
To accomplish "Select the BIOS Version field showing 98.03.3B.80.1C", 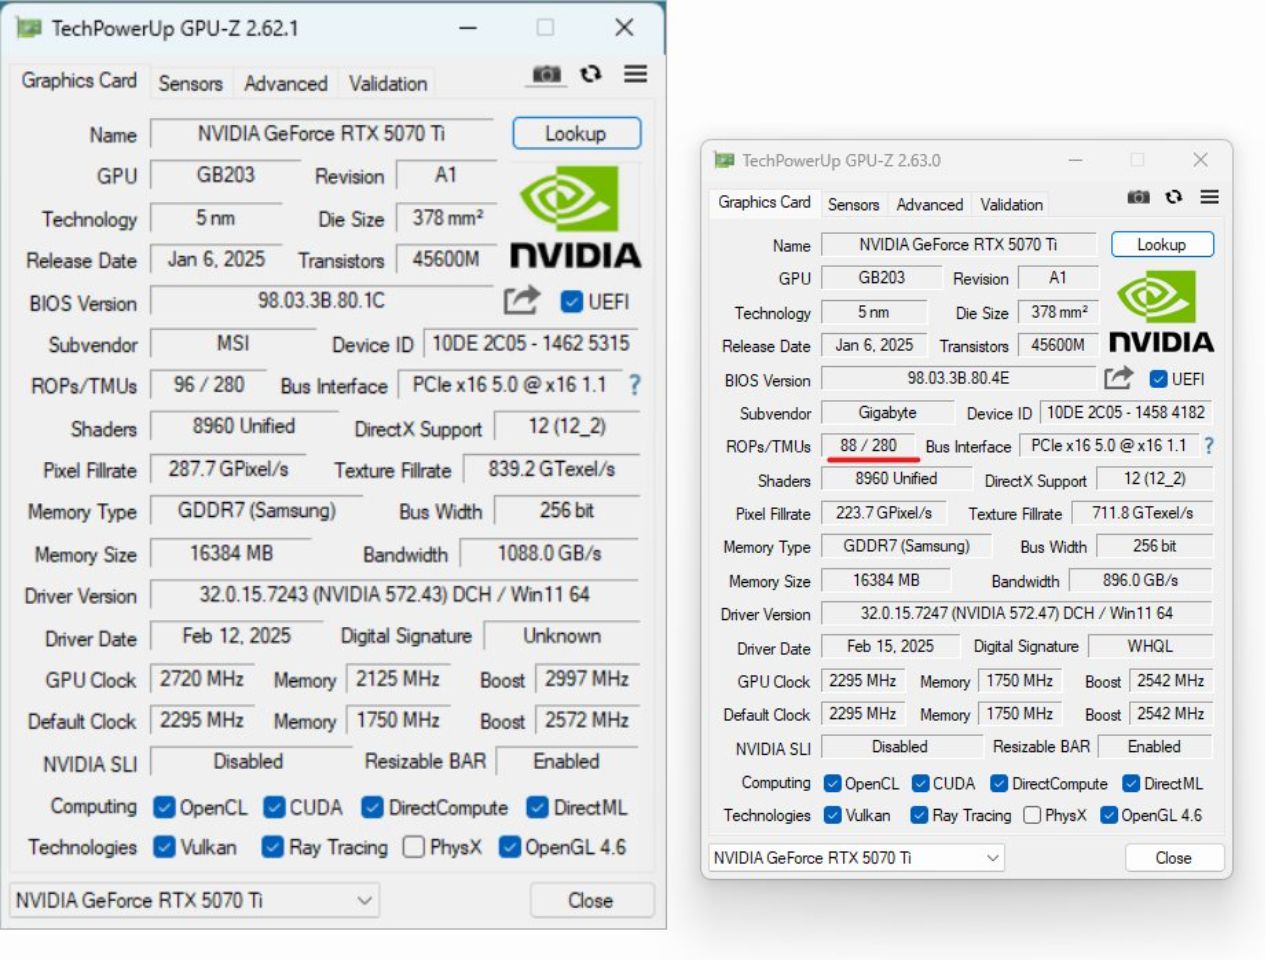I will coord(320,303).
